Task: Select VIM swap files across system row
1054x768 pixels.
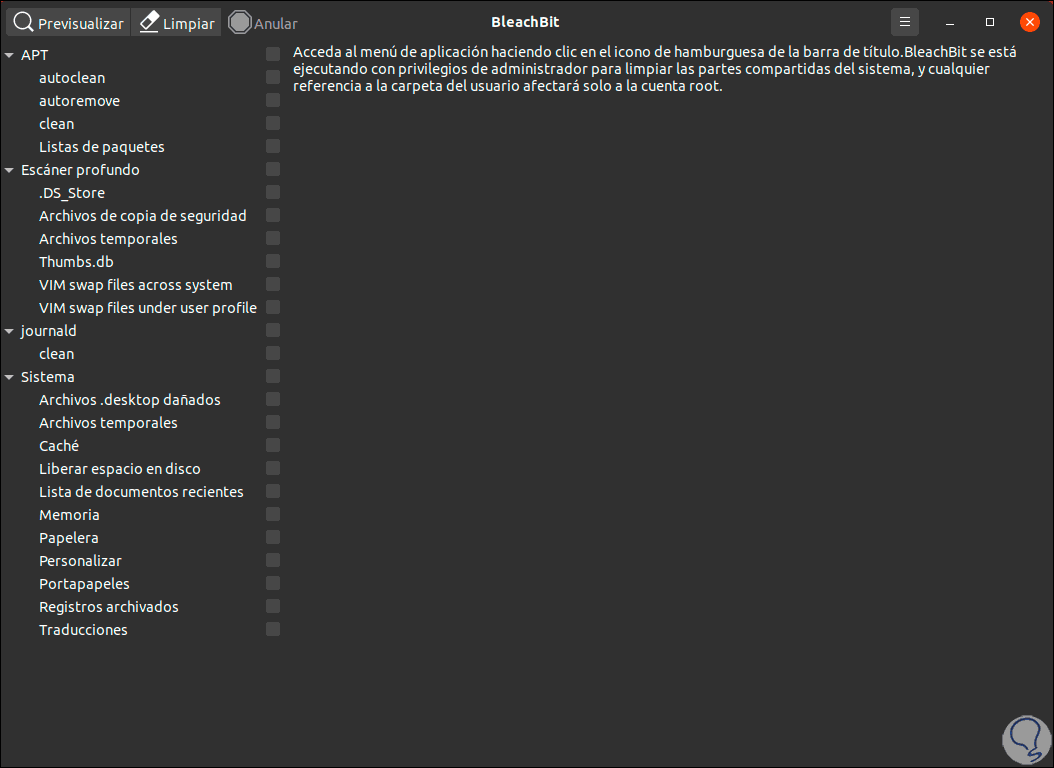Action: coord(136,285)
